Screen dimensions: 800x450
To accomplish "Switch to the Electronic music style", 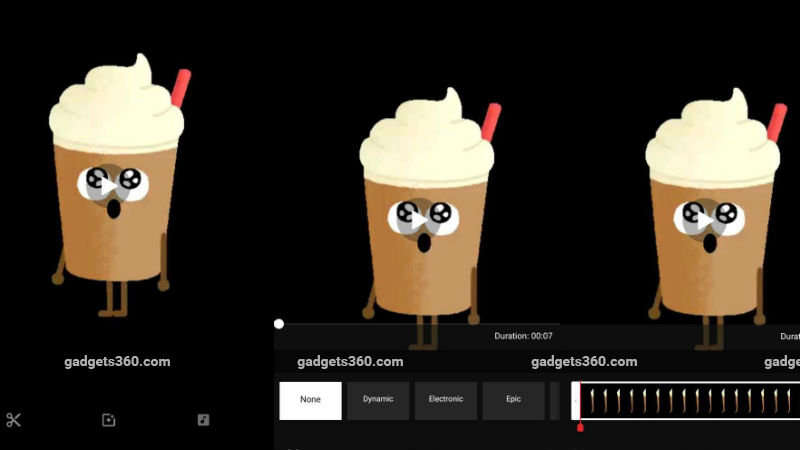I will pyautogui.click(x=446, y=400).
